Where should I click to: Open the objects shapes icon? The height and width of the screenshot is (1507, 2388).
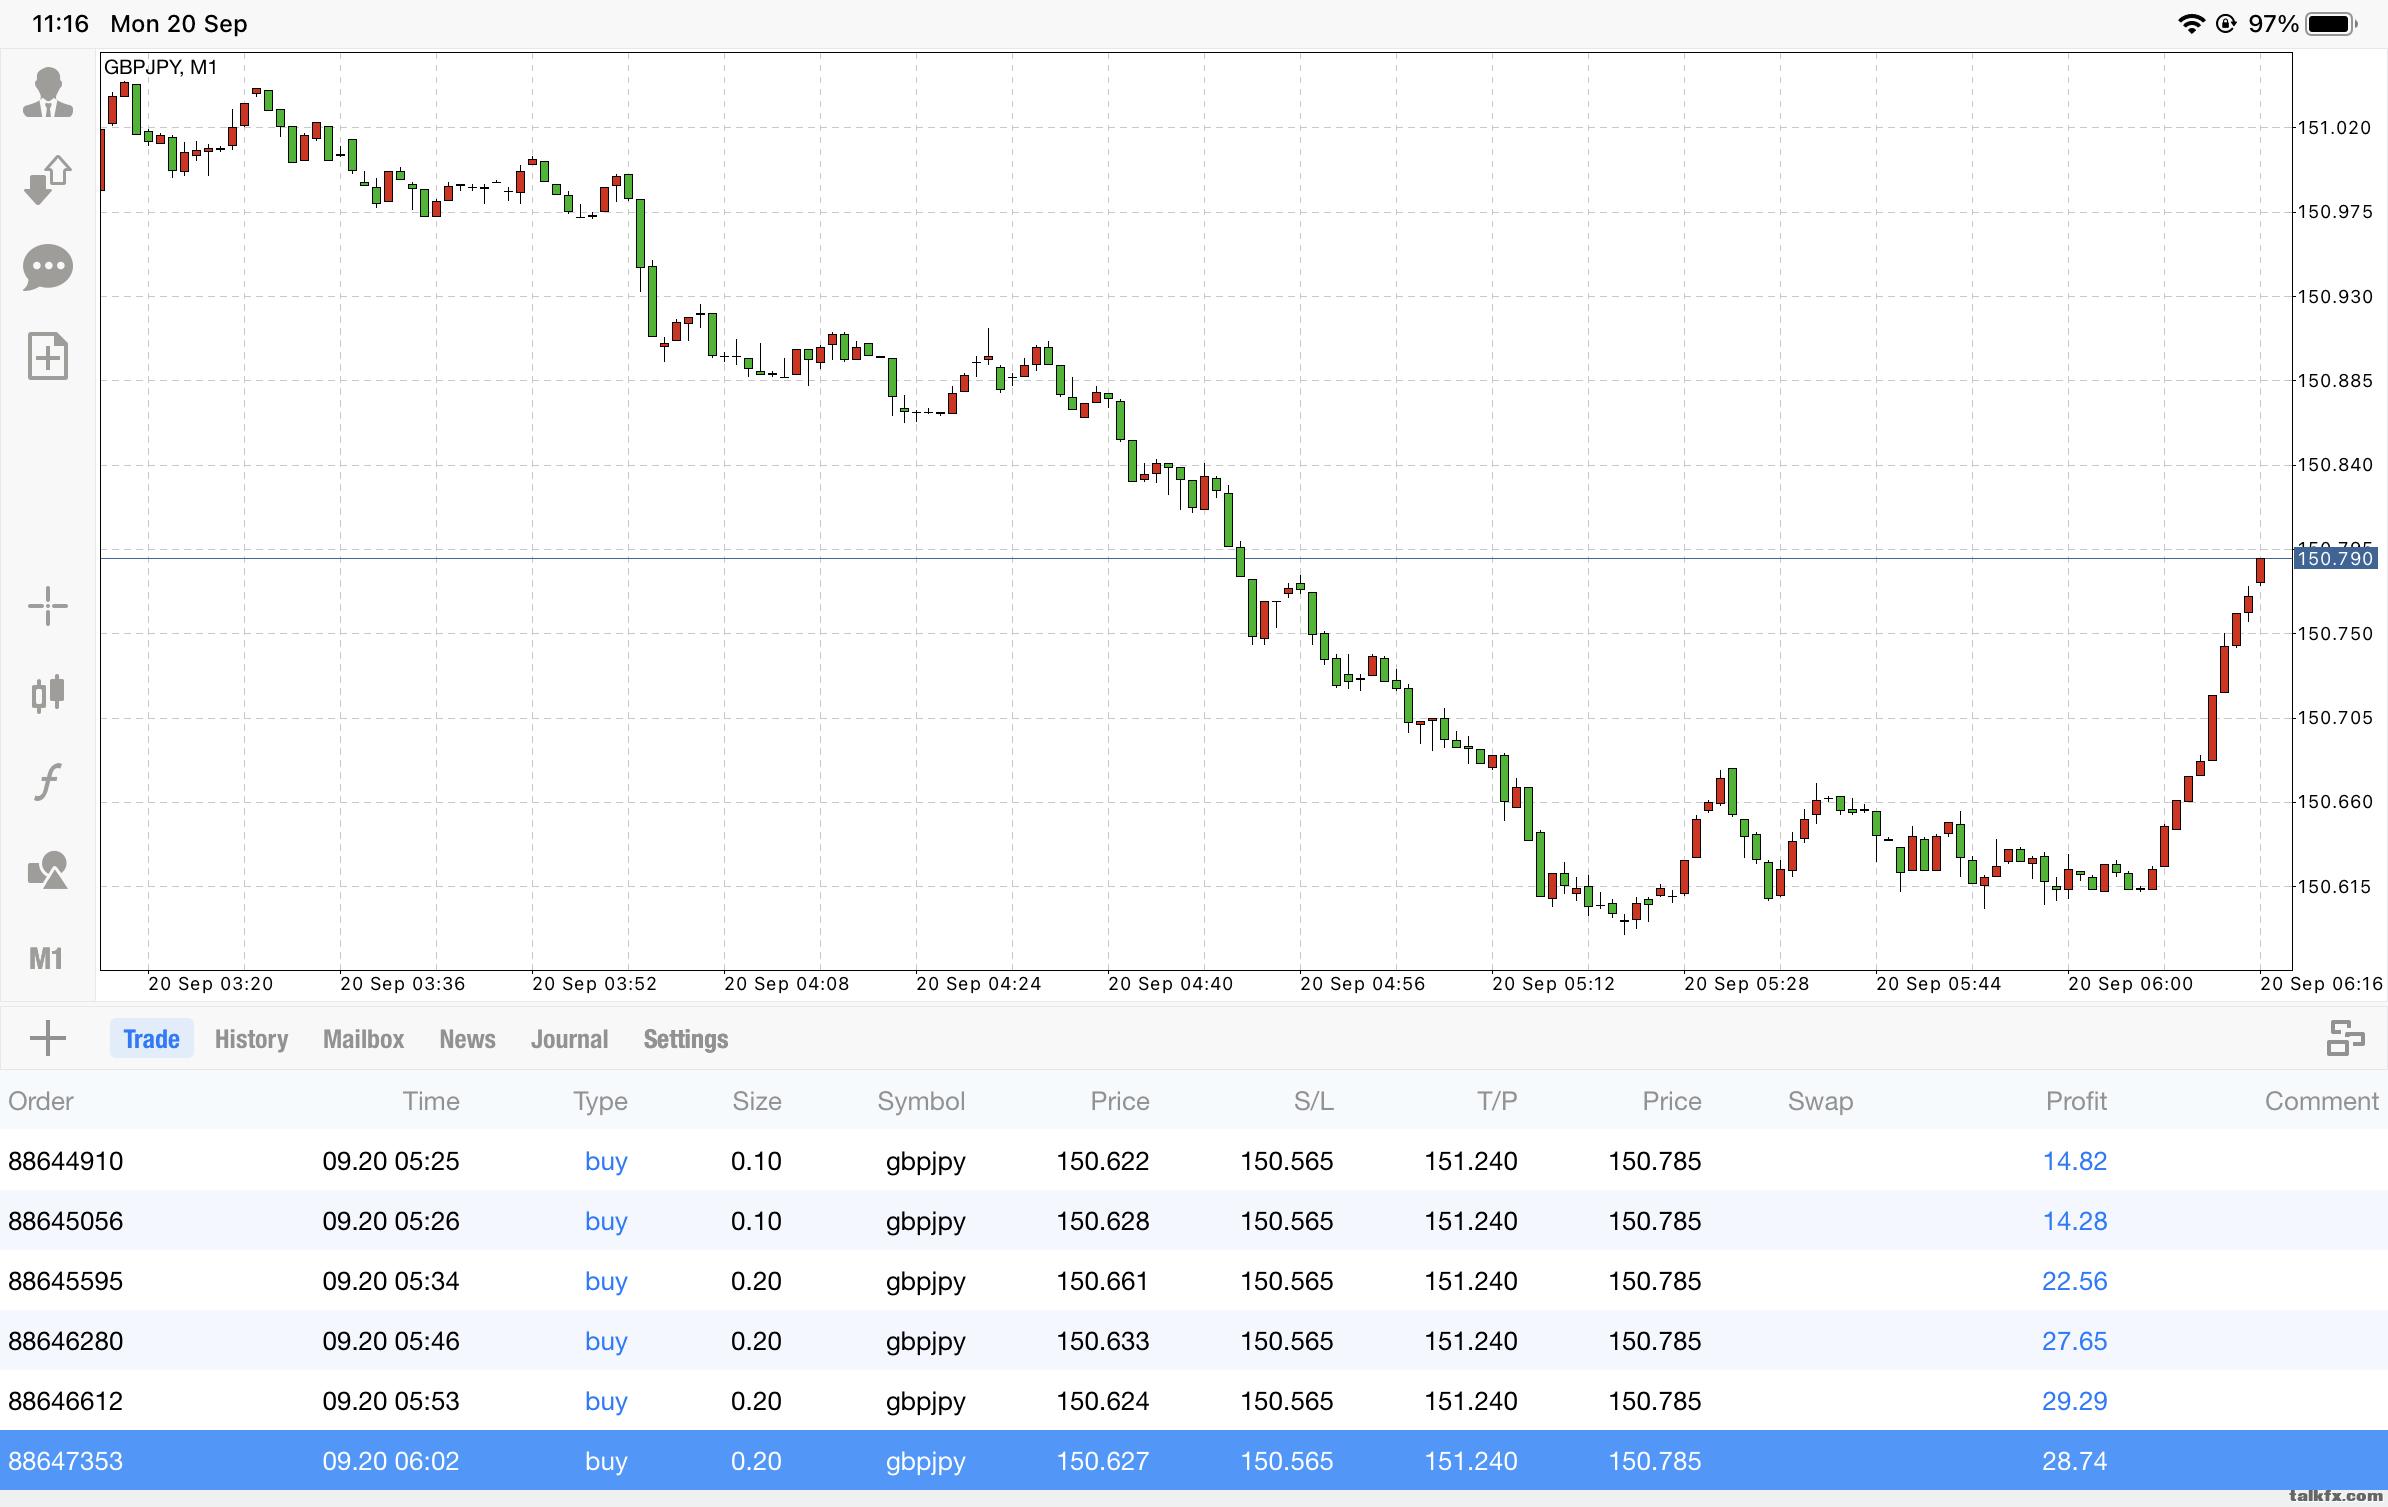(x=48, y=870)
